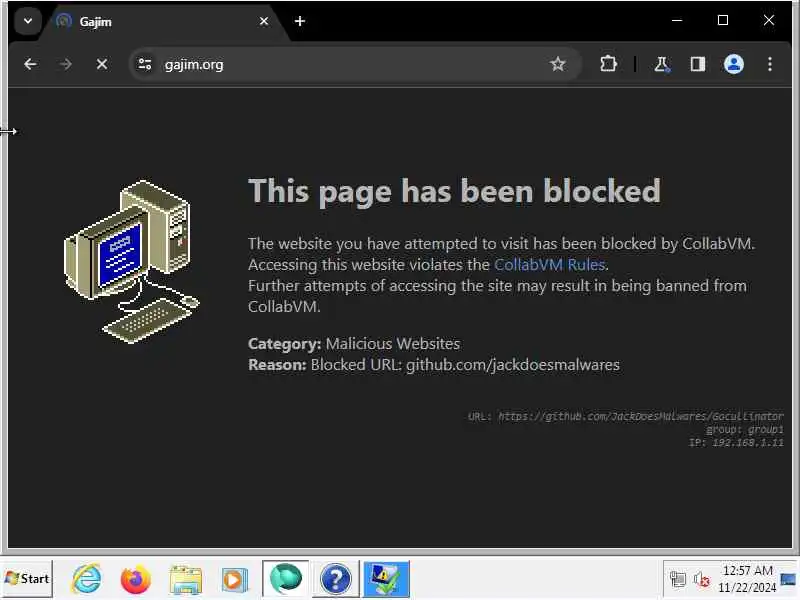Click the group: group1 text

click(x=744, y=430)
